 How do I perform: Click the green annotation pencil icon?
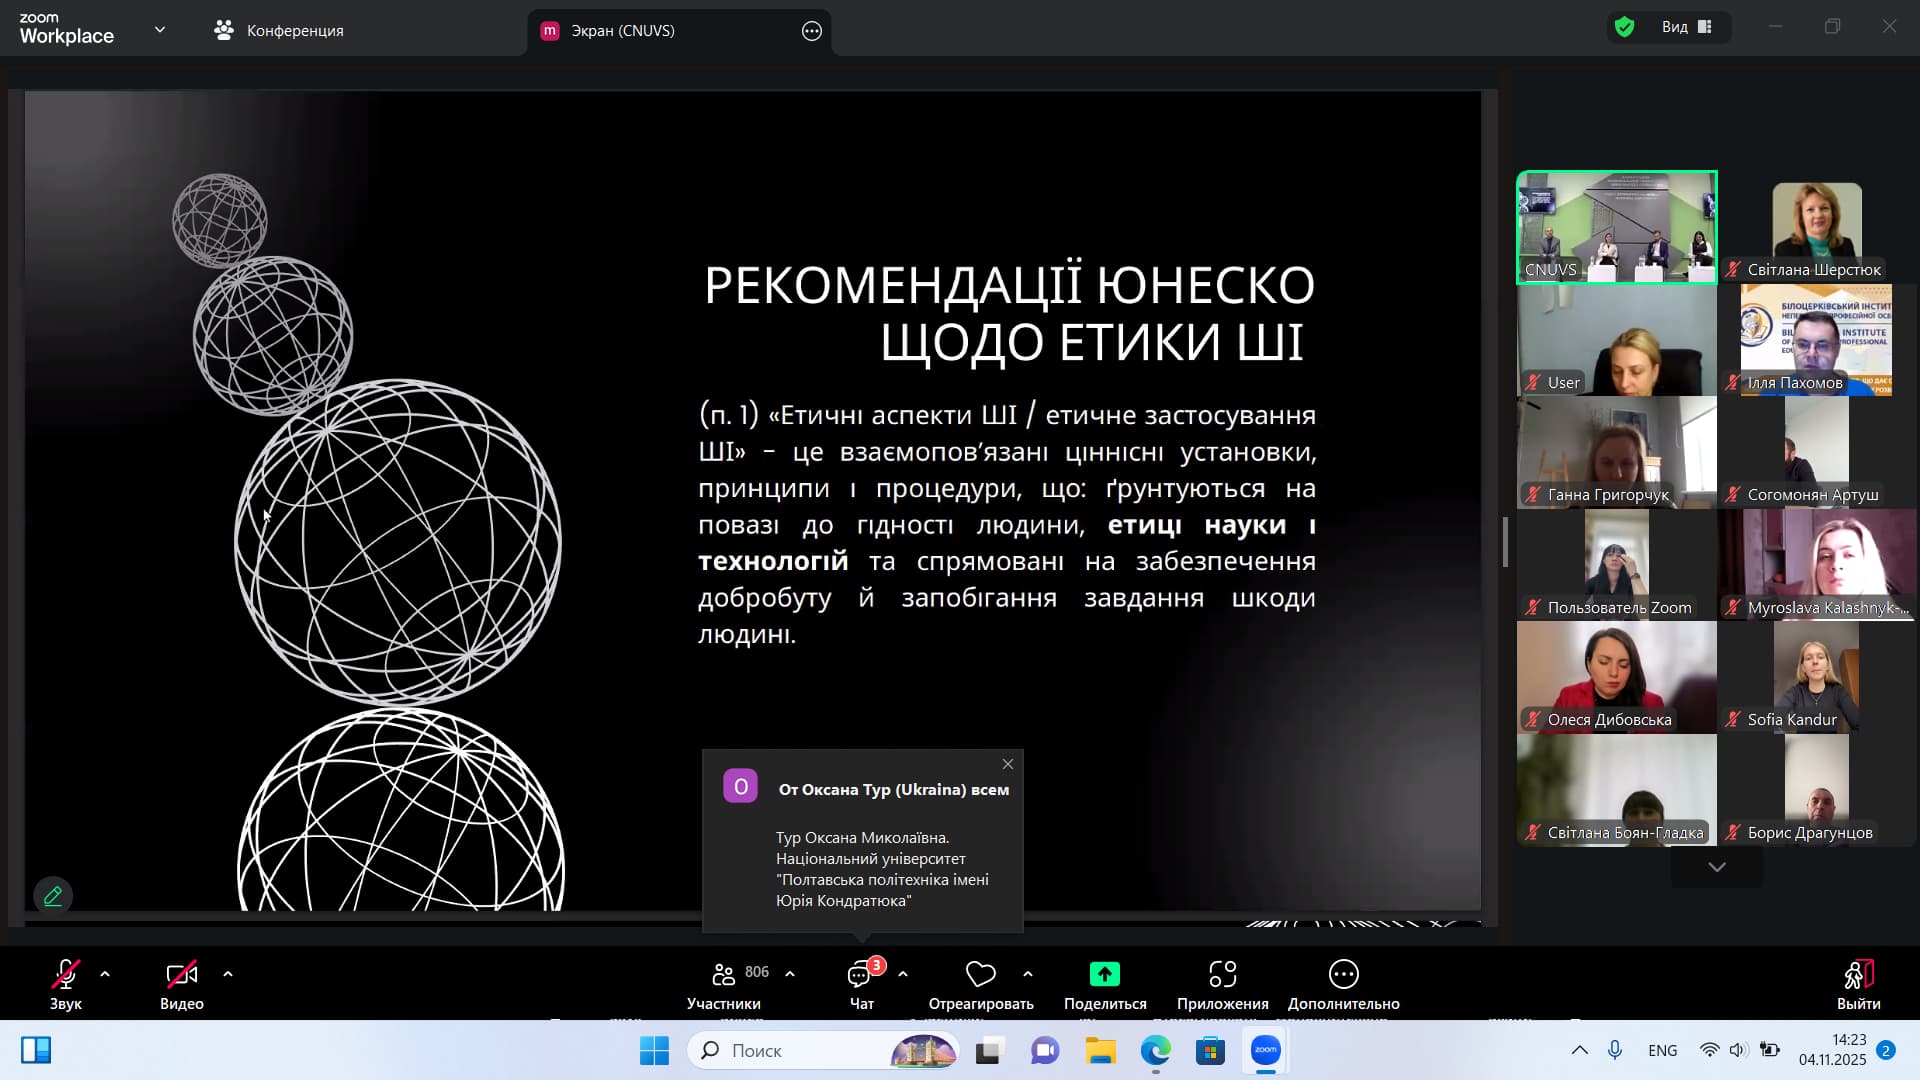53,896
